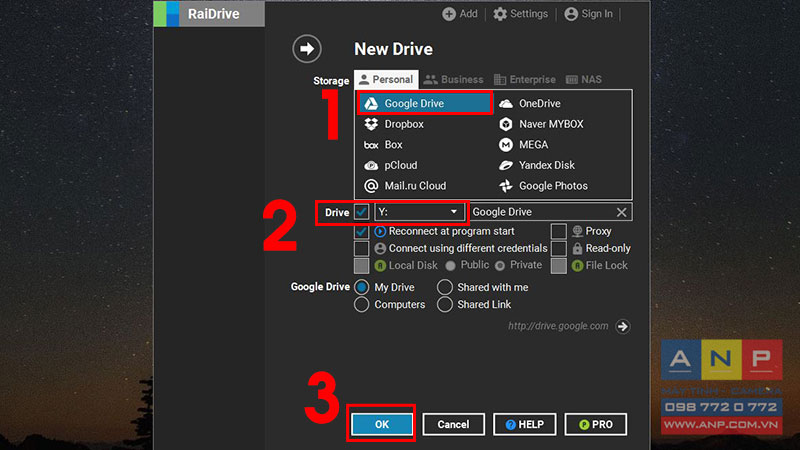Select the Box storage icon

(x=371, y=145)
